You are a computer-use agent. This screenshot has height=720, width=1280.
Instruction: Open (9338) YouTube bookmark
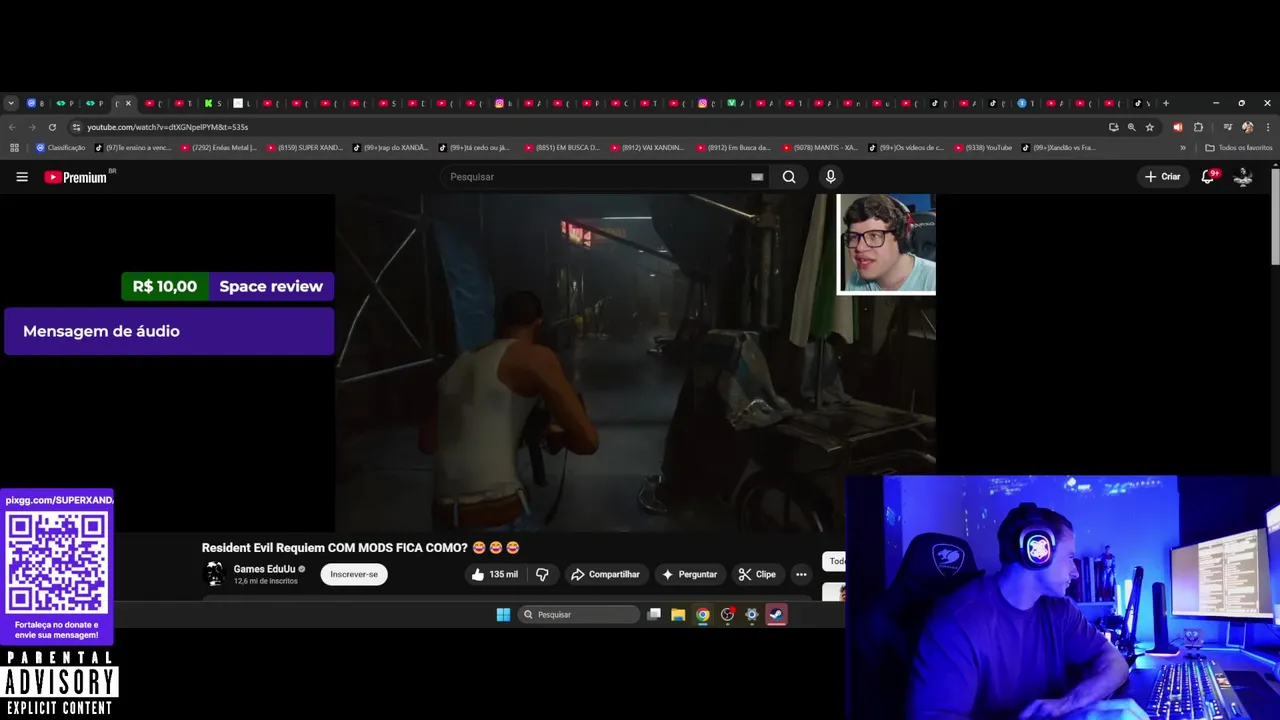pos(984,148)
